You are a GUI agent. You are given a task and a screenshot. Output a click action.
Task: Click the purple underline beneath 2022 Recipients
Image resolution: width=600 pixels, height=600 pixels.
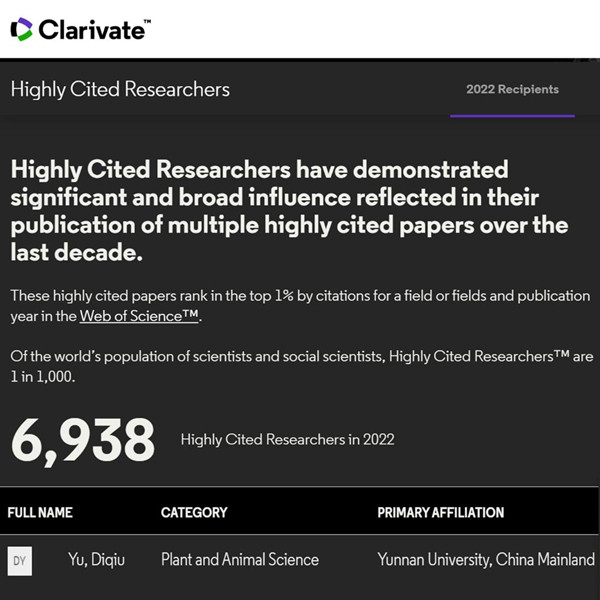coord(512,116)
